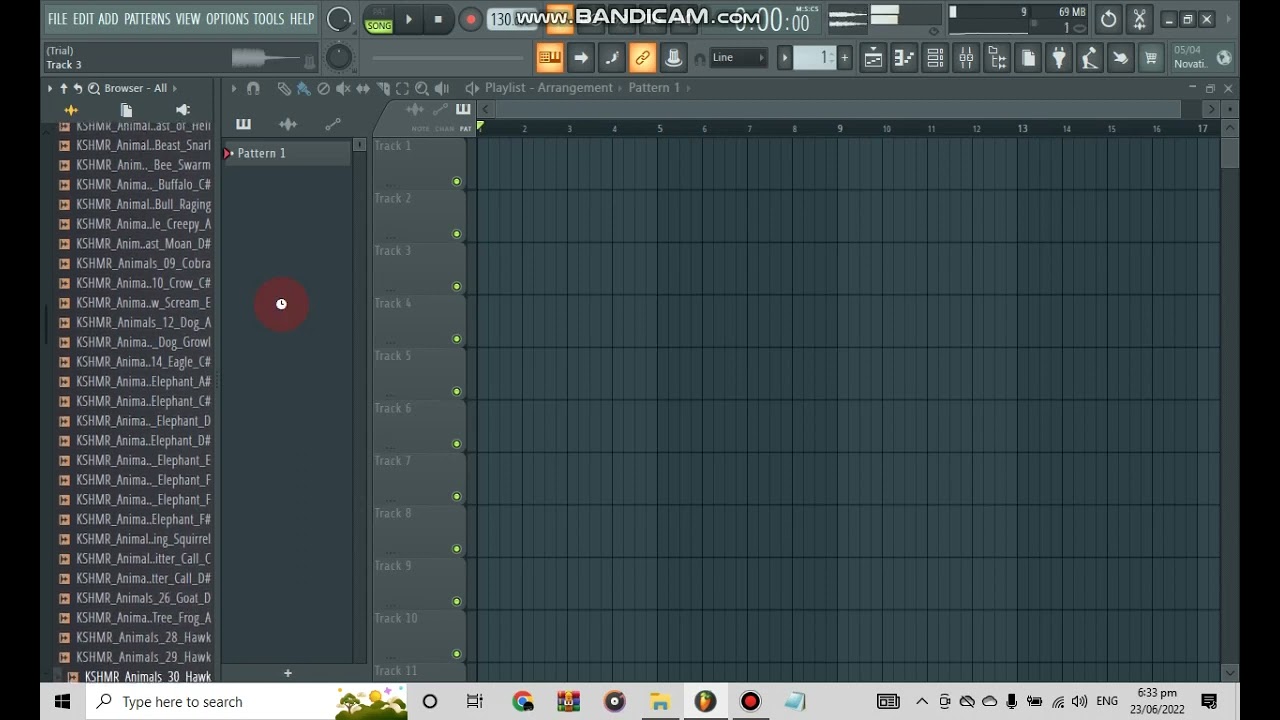The image size is (1280, 720).
Task: Pick the Zoom magnifier tool in playlist
Action: coord(422,89)
